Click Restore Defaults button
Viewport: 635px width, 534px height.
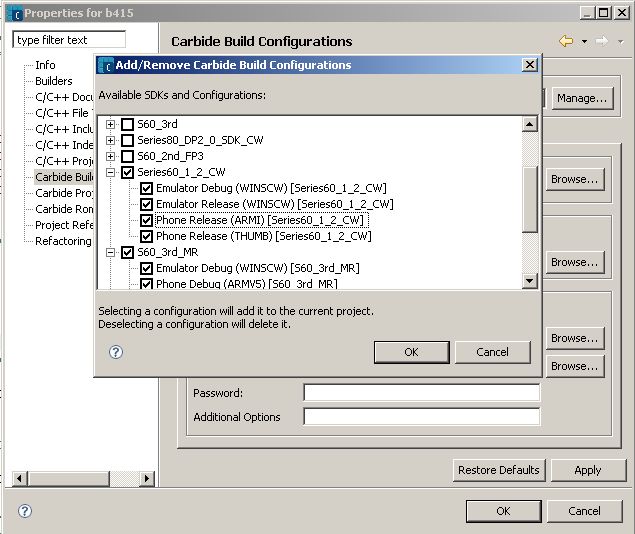click(x=499, y=470)
